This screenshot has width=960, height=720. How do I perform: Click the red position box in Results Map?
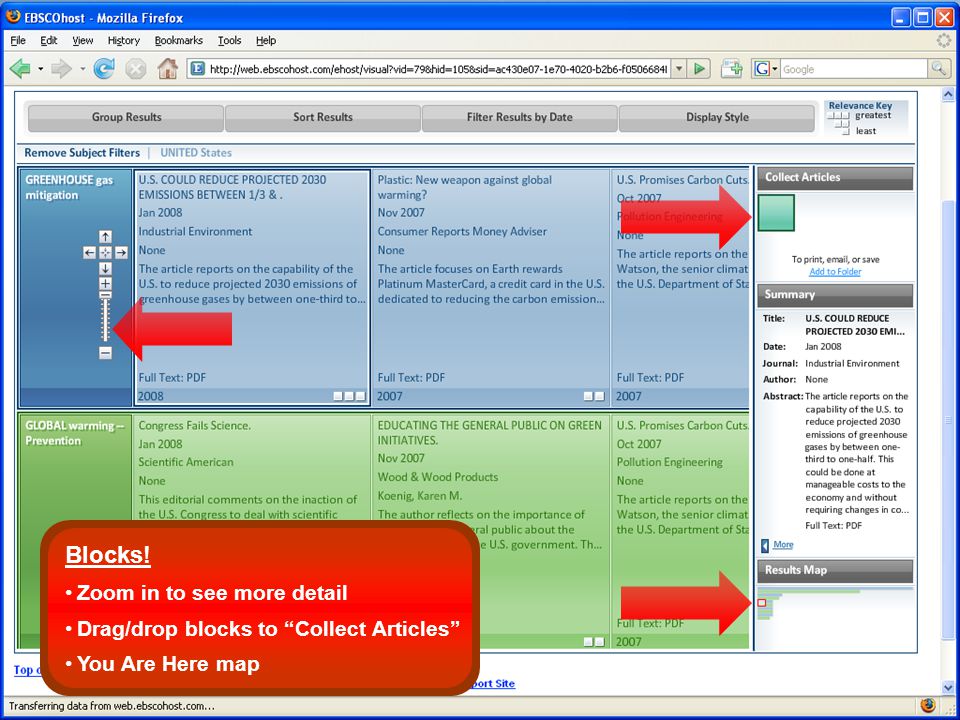click(762, 603)
